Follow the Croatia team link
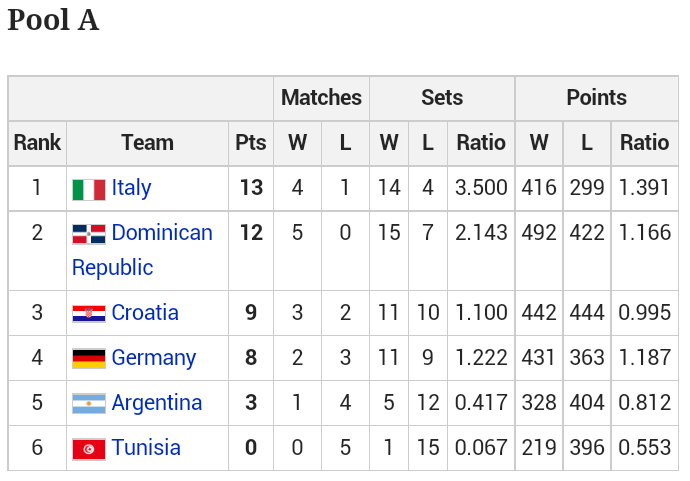This screenshot has height=481, width=690. coord(145,313)
